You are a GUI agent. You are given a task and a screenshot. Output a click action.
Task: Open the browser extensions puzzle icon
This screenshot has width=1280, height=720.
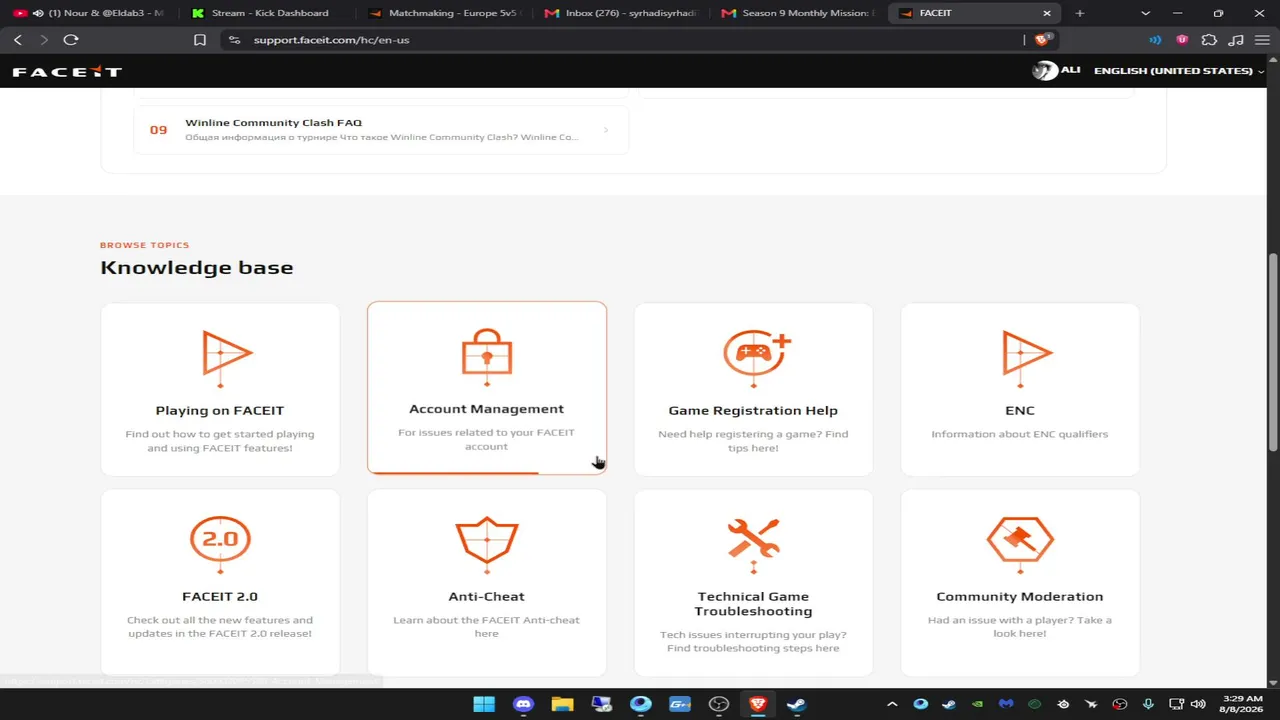click(1209, 40)
